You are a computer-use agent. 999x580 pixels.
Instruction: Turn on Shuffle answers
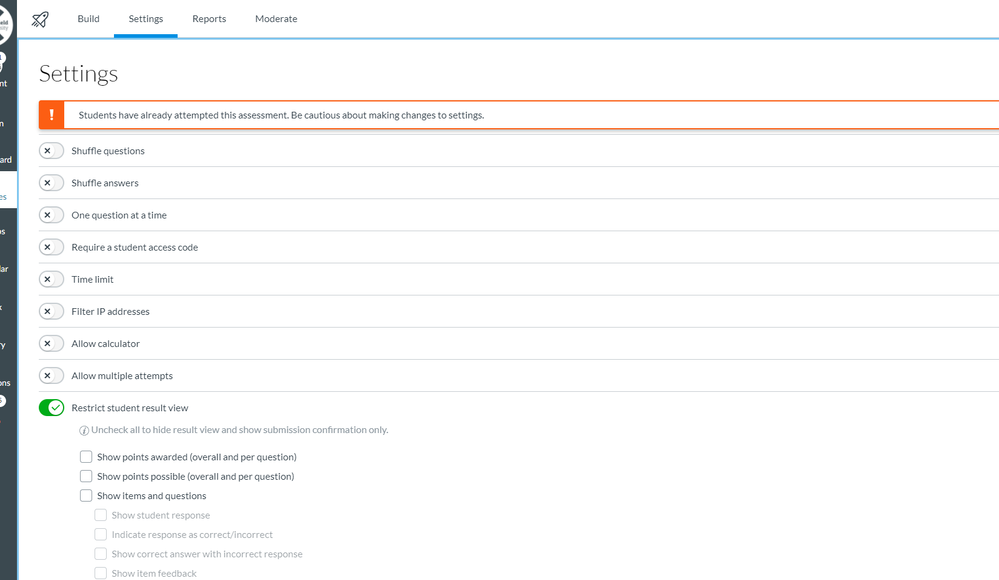click(x=51, y=183)
